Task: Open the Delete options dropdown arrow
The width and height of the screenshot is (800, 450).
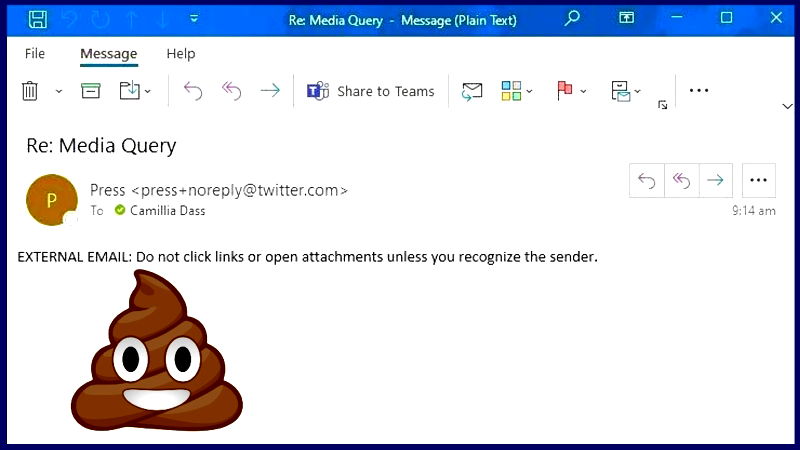Action: [58, 91]
